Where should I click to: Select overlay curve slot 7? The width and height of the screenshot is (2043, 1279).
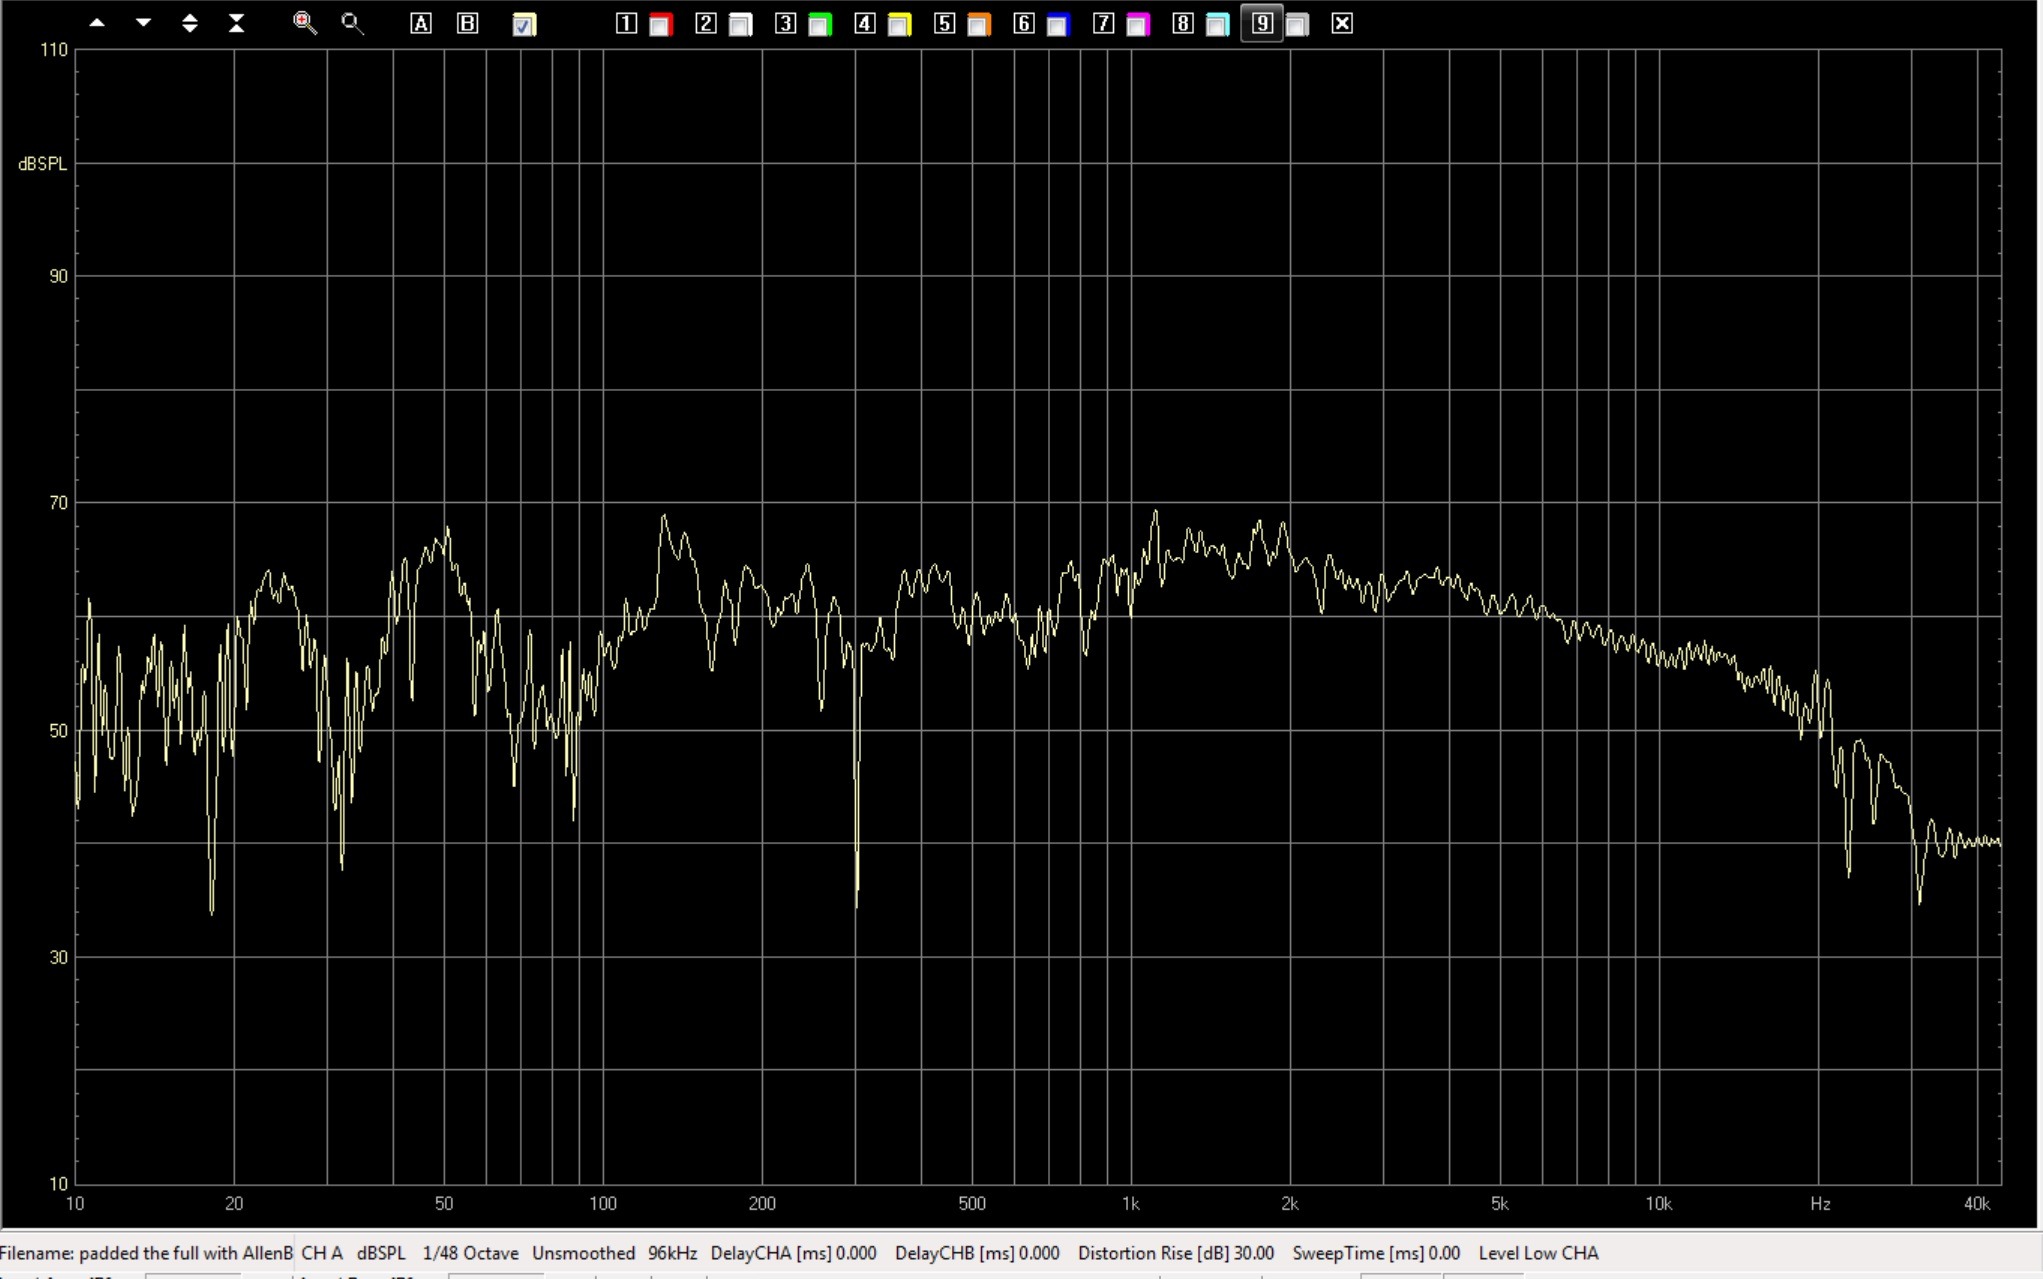coord(1104,23)
